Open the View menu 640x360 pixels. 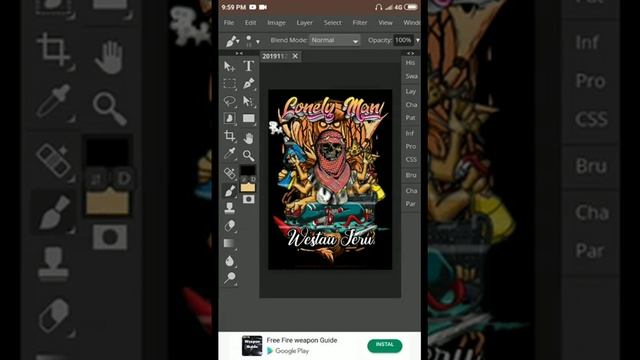385,23
